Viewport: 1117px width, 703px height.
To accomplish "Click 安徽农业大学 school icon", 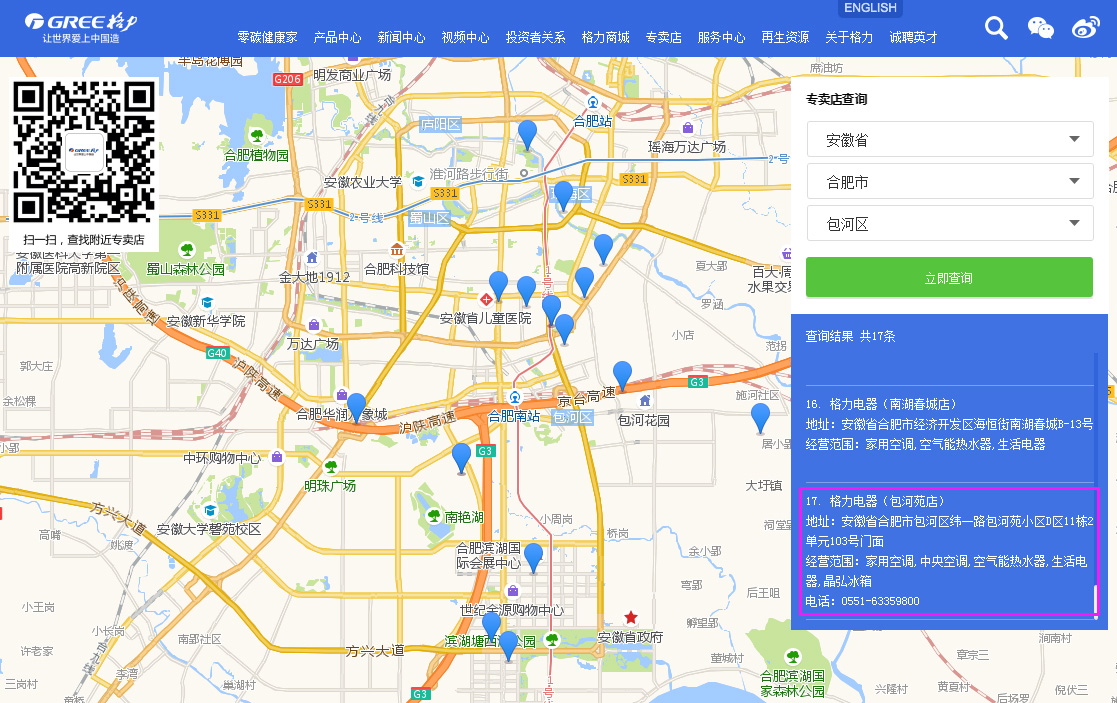I will (x=417, y=182).
